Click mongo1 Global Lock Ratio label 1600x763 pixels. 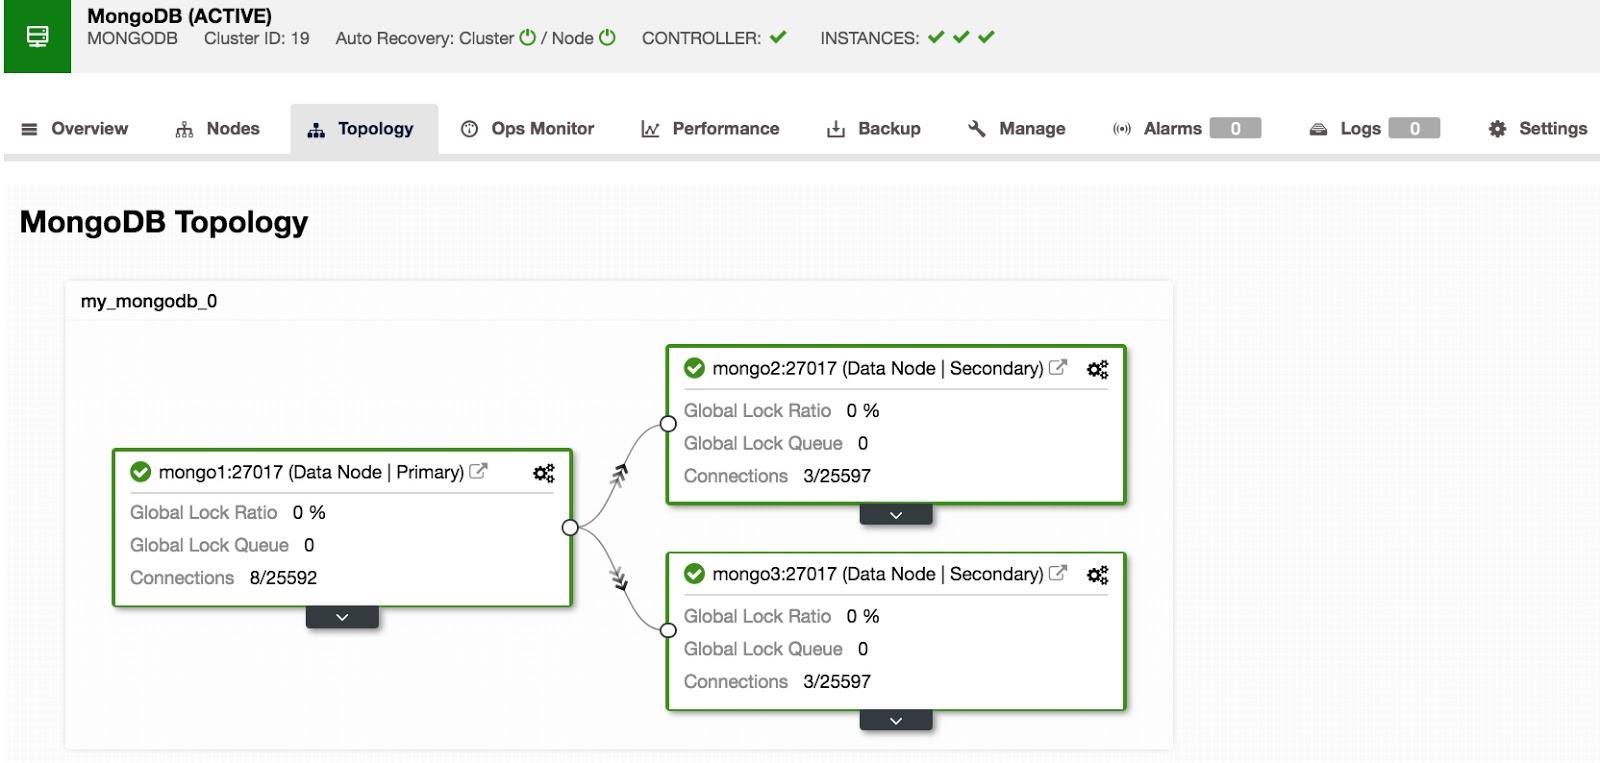click(203, 512)
